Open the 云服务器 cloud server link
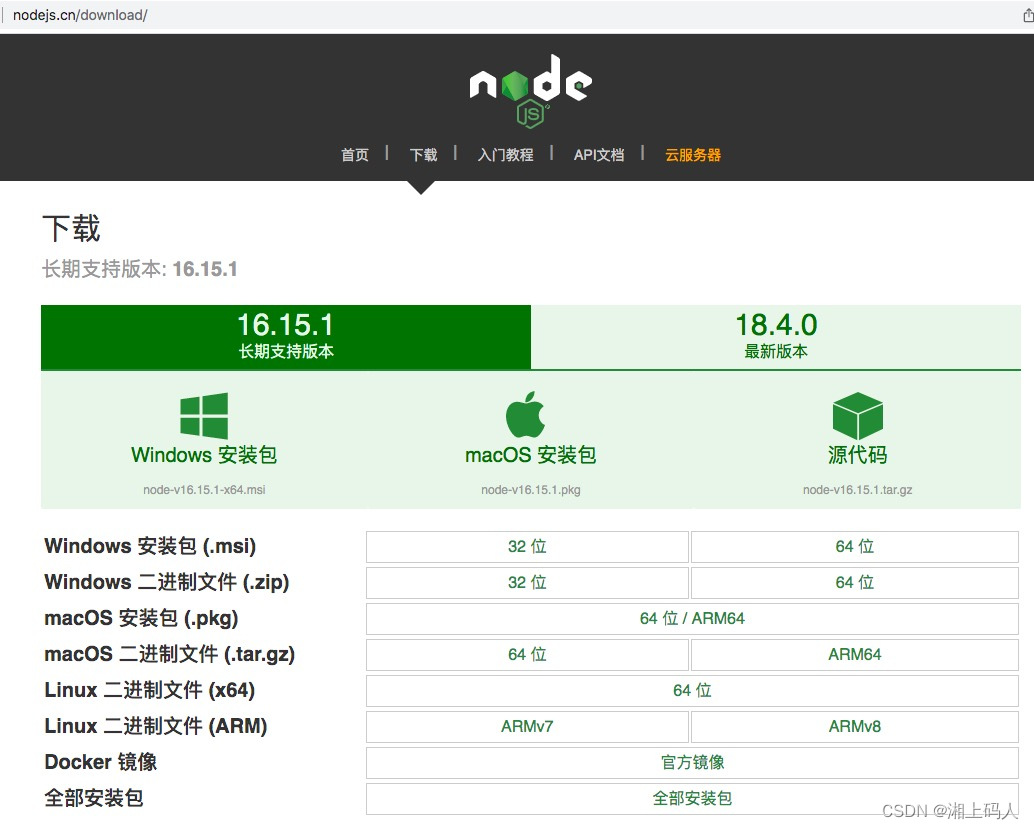This screenshot has height=829, width=1034. pos(693,155)
